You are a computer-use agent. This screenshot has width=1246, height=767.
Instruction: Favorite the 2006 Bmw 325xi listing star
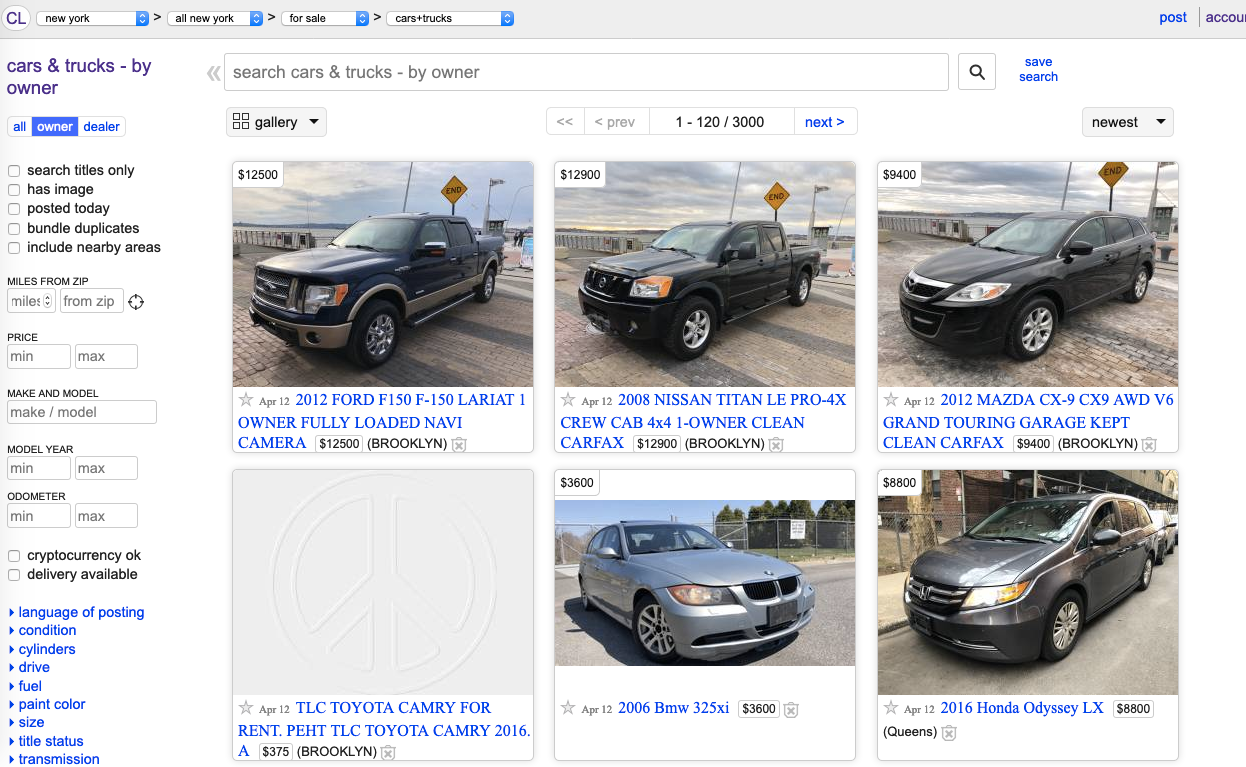point(568,707)
